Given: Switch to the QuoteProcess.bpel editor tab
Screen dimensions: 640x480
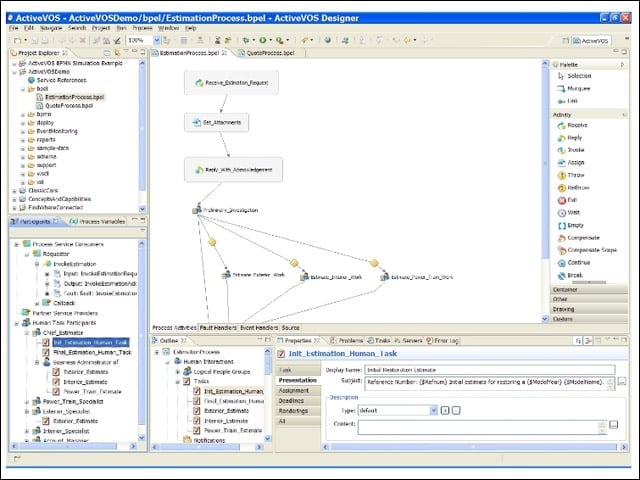Looking at the screenshot, I should click(270, 53).
